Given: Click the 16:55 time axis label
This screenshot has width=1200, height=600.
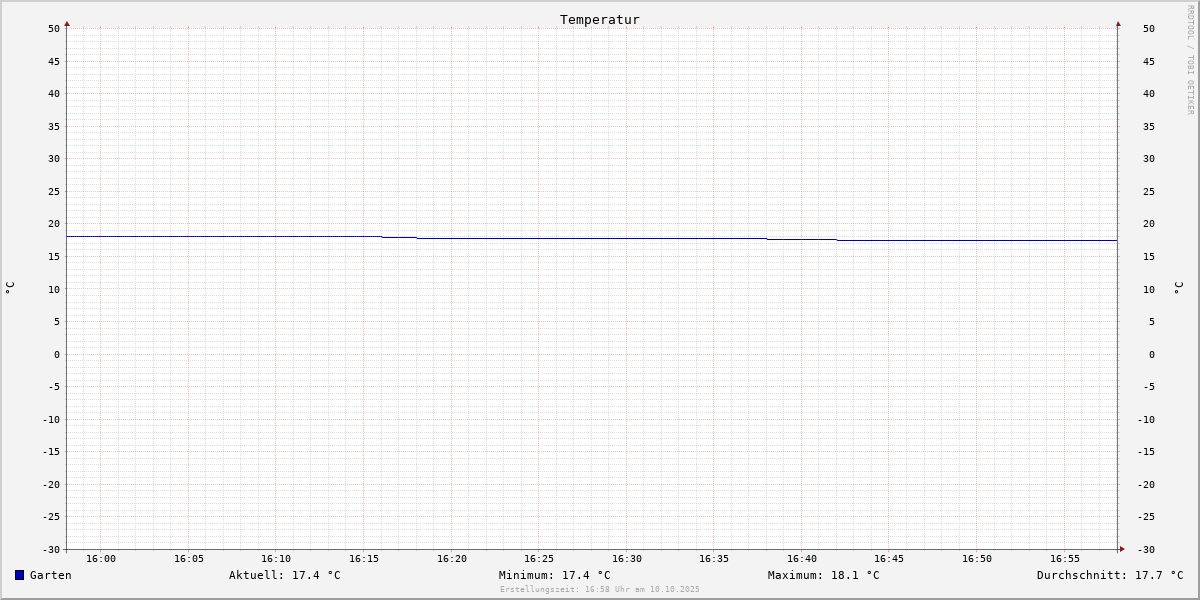Looking at the screenshot, I should (1065, 559).
